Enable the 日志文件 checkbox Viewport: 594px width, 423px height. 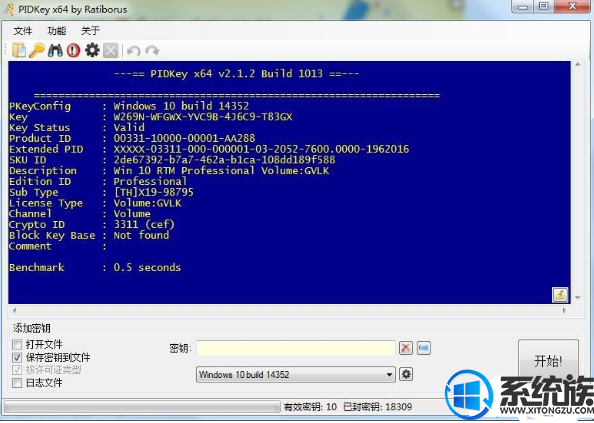(x=17, y=383)
